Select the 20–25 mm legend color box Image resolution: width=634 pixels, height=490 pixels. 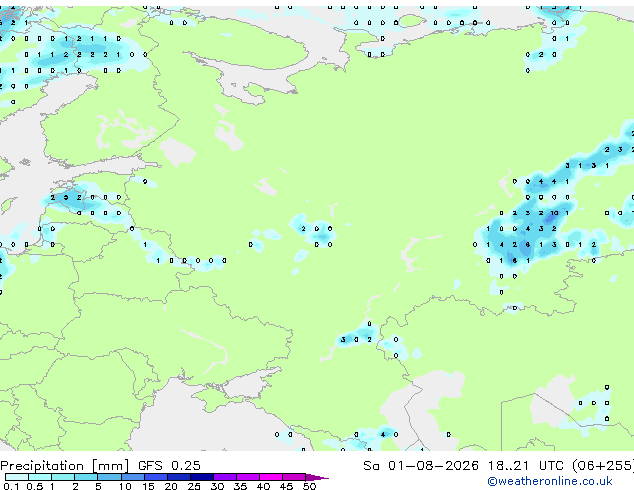(179, 477)
